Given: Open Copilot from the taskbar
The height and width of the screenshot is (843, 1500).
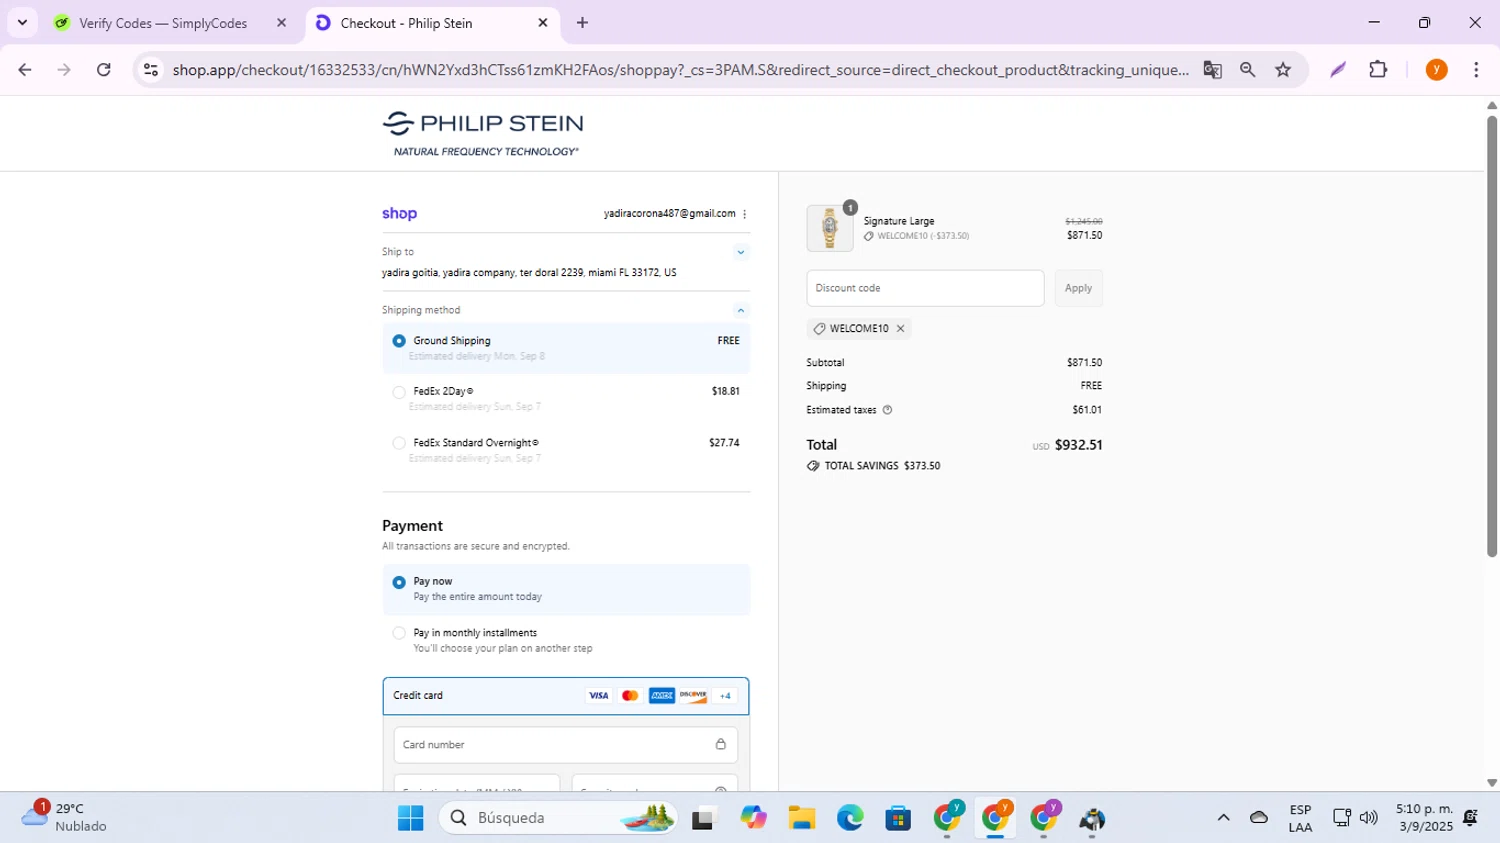Looking at the screenshot, I should [x=753, y=818].
